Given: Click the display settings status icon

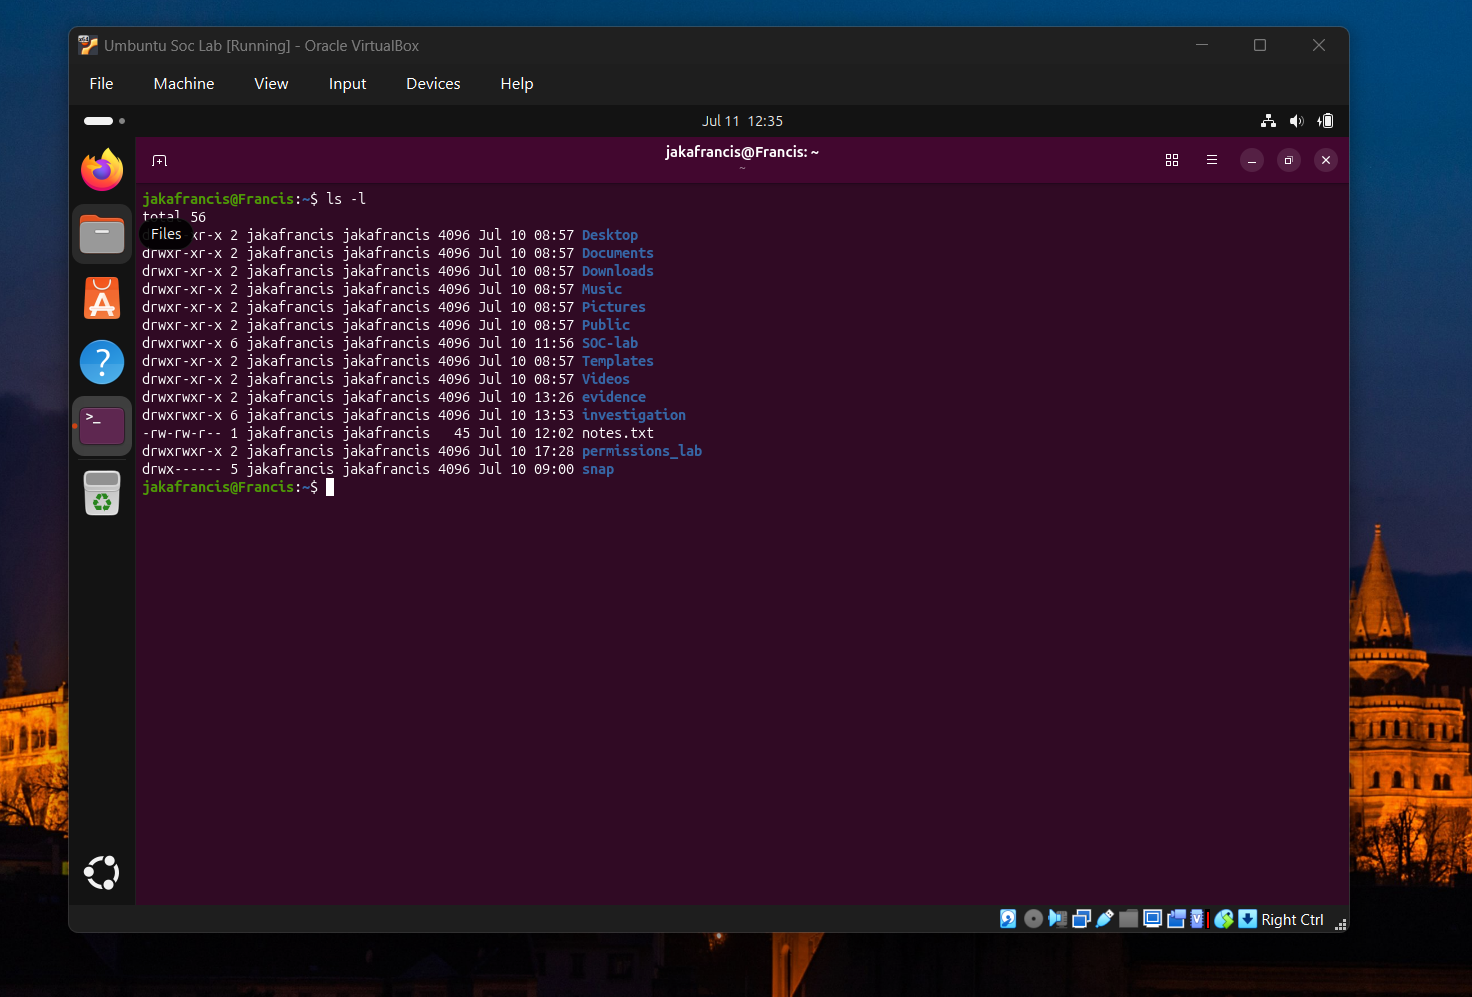Looking at the screenshot, I should tap(1152, 919).
